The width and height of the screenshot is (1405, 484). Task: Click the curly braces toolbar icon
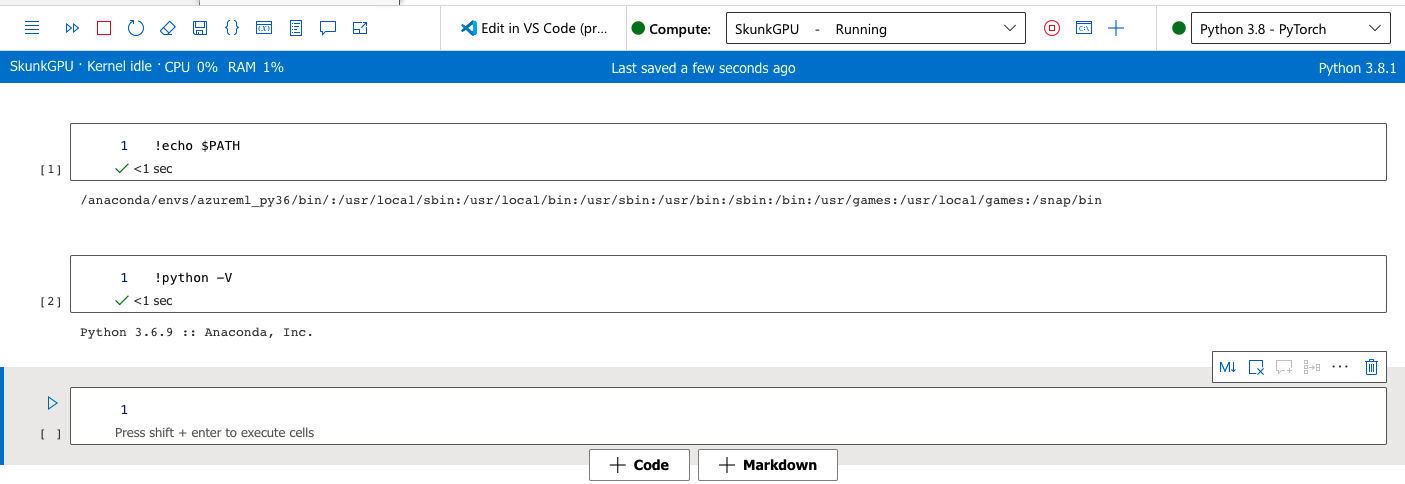click(x=232, y=29)
